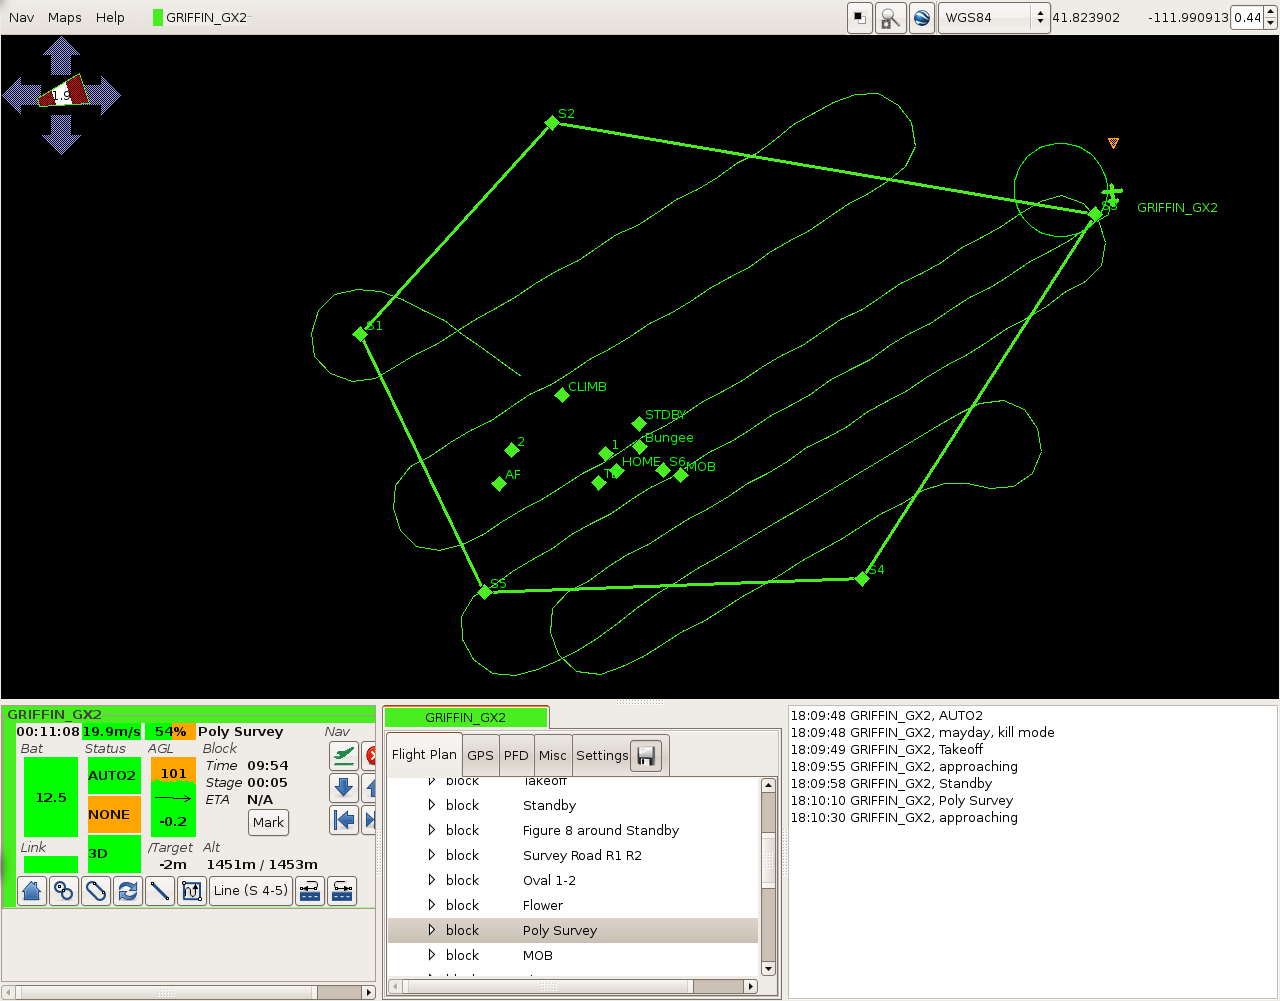The image size is (1280, 1001).
Task: Save flight plan settings with the floppy icon
Action: coord(646,755)
